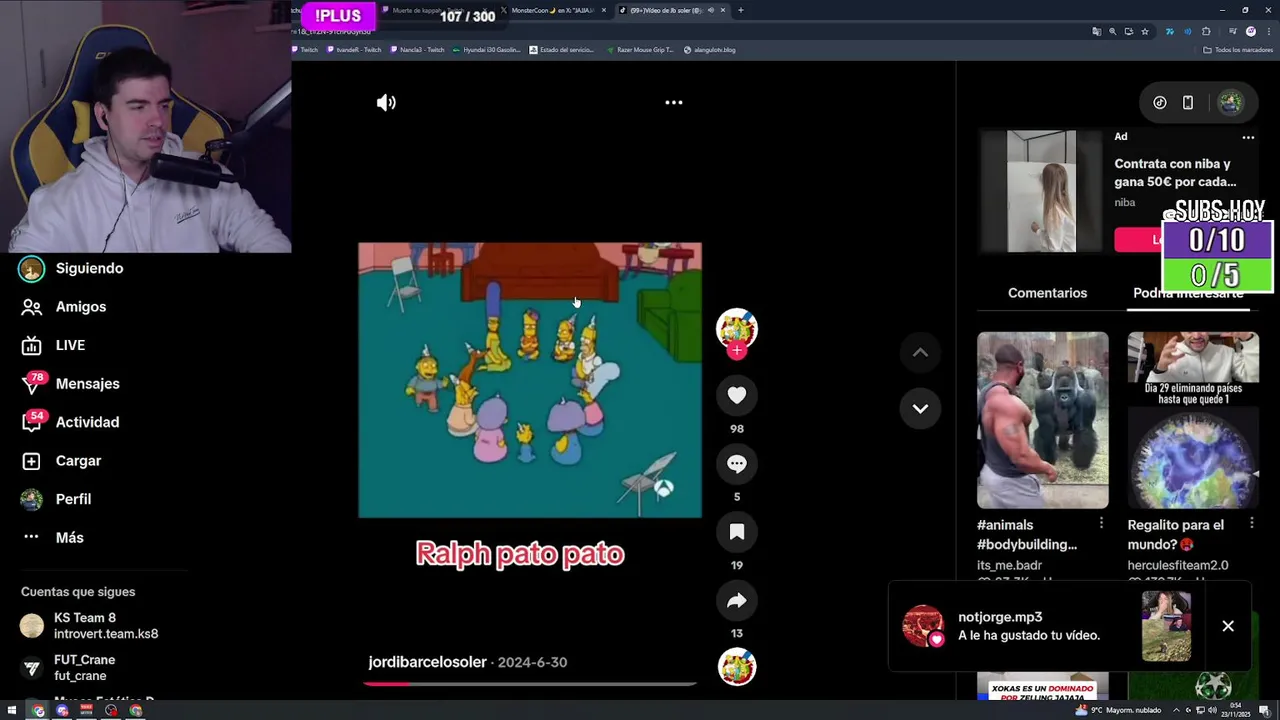Image resolution: width=1280 pixels, height=720 pixels.
Task: Open the profile avatar in top right
Action: 1231,102
